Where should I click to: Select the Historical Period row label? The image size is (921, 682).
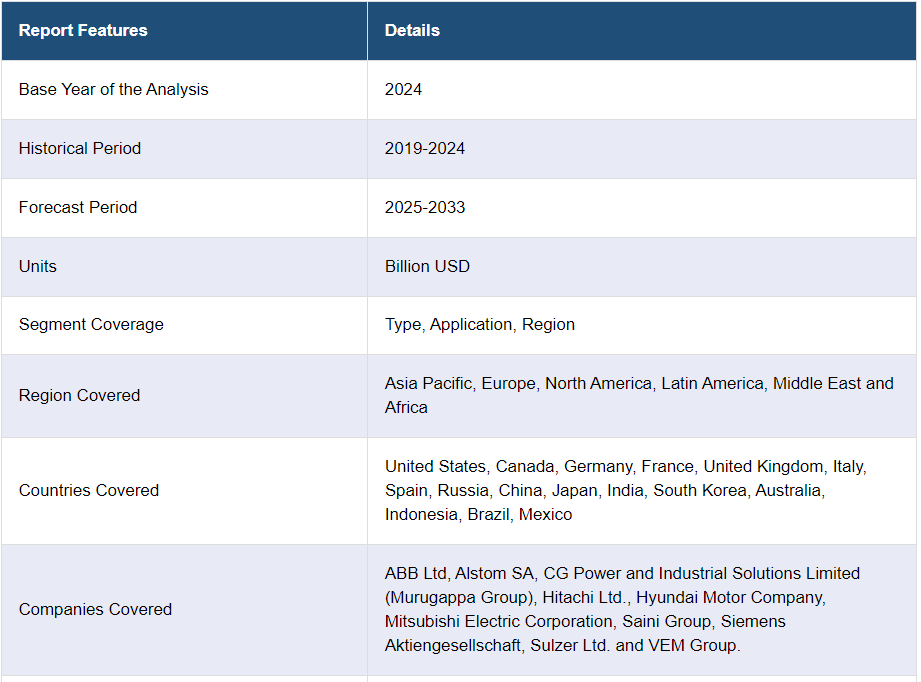pos(80,148)
